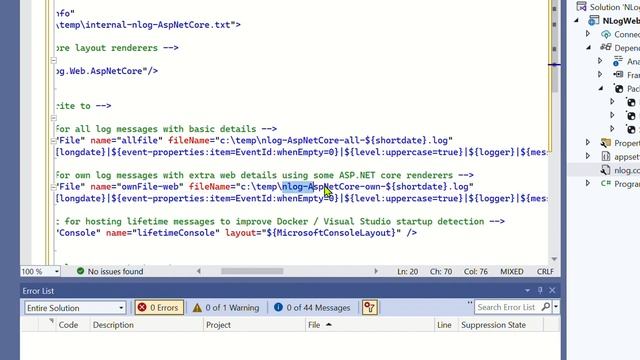Image resolution: width=640 pixels, height=360 pixels.
Task: Sort by the Code column header
Action: pos(68,325)
